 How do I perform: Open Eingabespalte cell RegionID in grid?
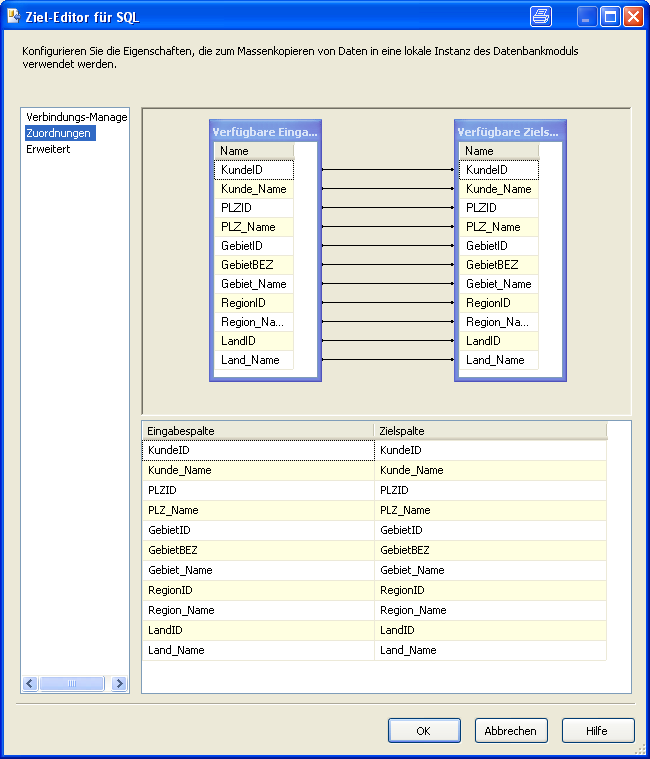258,591
